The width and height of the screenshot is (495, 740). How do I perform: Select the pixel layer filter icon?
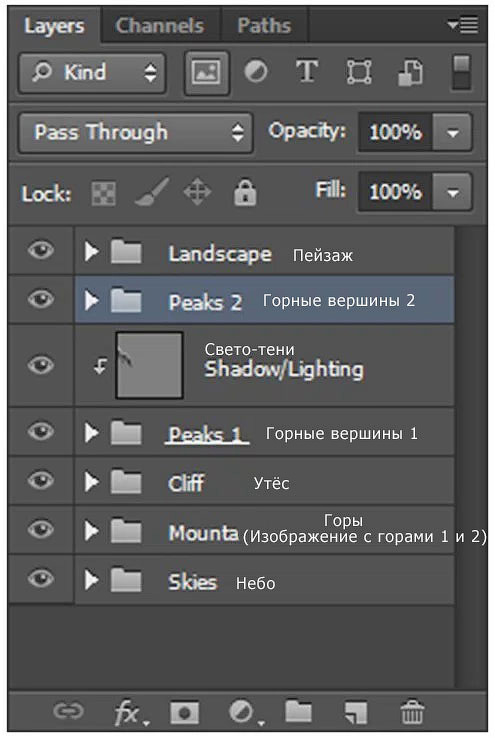[206, 73]
